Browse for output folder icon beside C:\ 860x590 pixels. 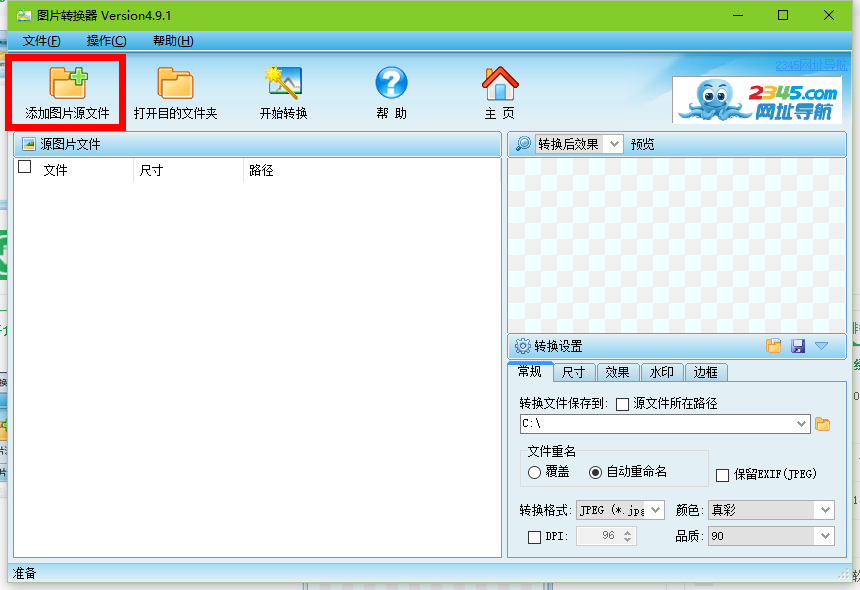tap(822, 424)
